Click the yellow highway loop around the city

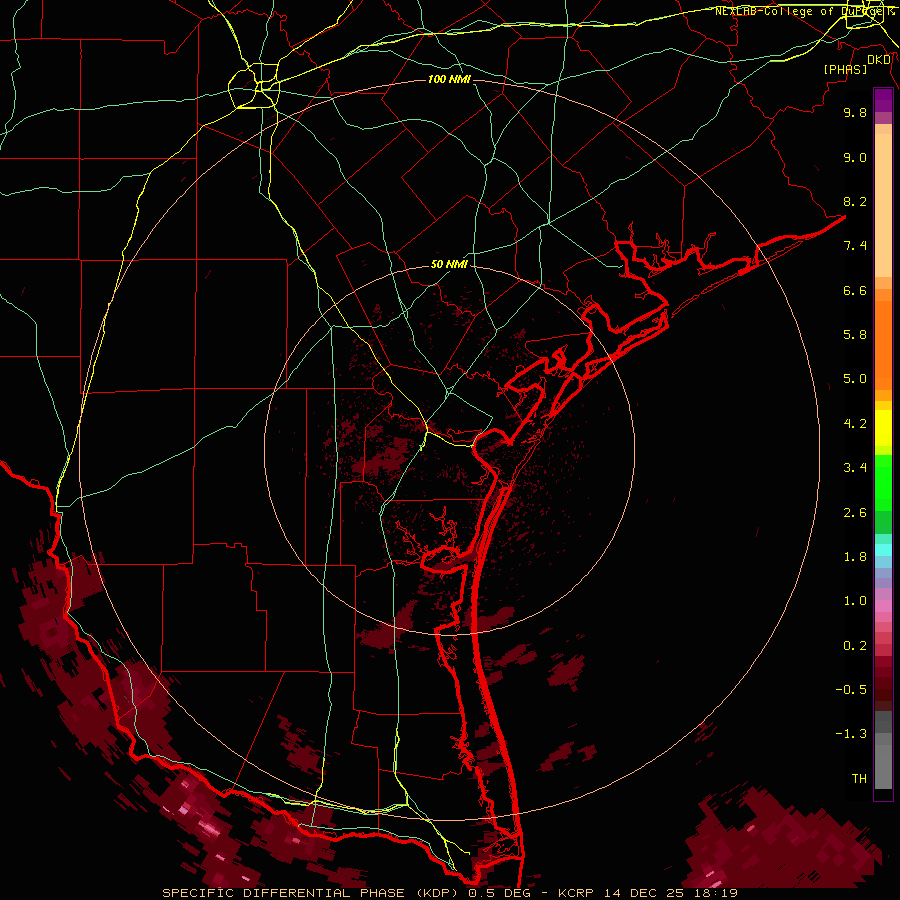pos(254,86)
